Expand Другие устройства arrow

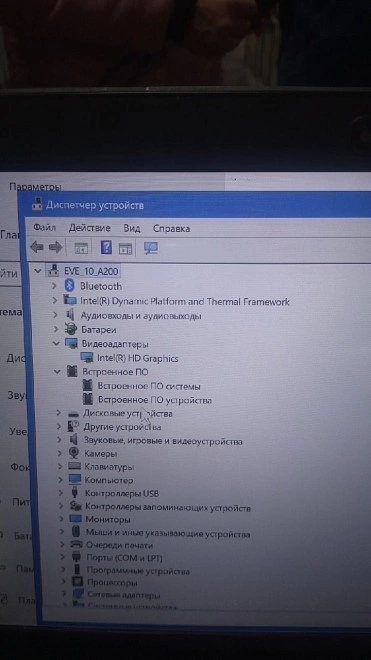(59, 427)
